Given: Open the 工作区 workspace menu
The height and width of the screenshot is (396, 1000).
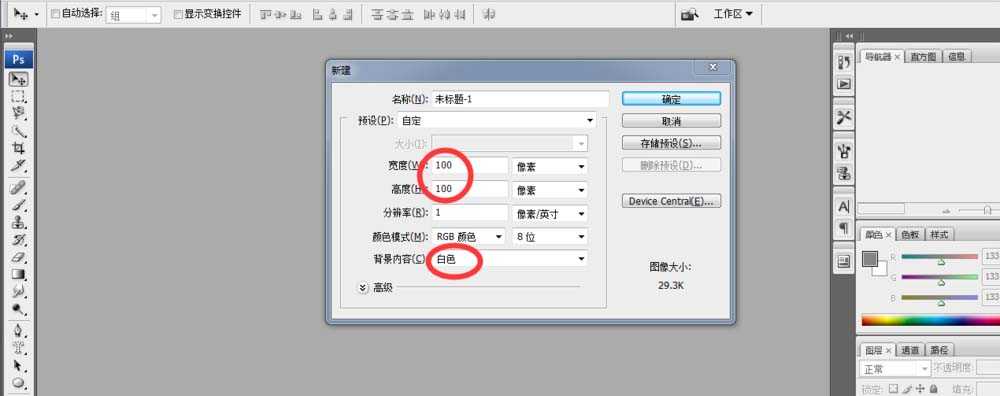Looking at the screenshot, I should click(x=732, y=13).
